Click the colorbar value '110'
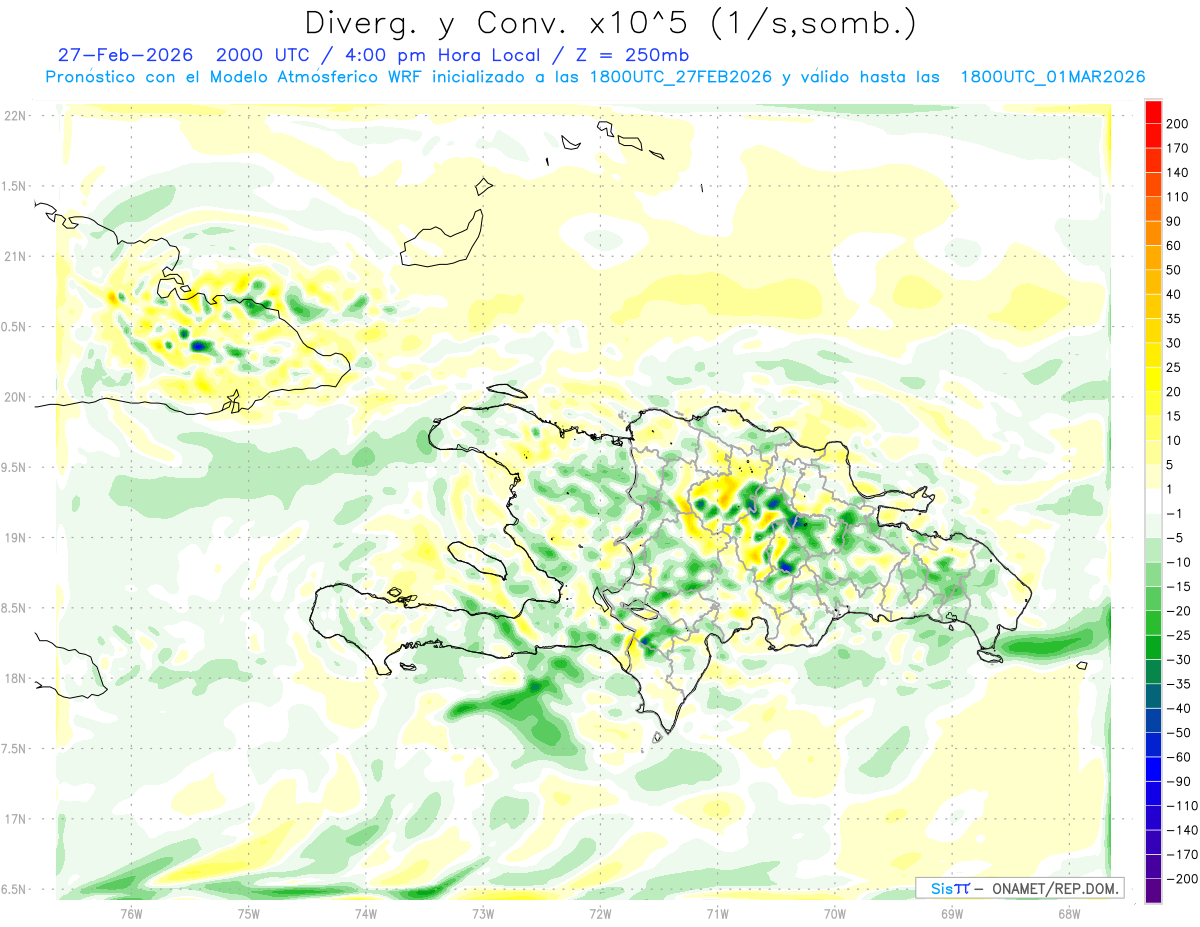This screenshot has height=927, width=1200. (x=1178, y=197)
